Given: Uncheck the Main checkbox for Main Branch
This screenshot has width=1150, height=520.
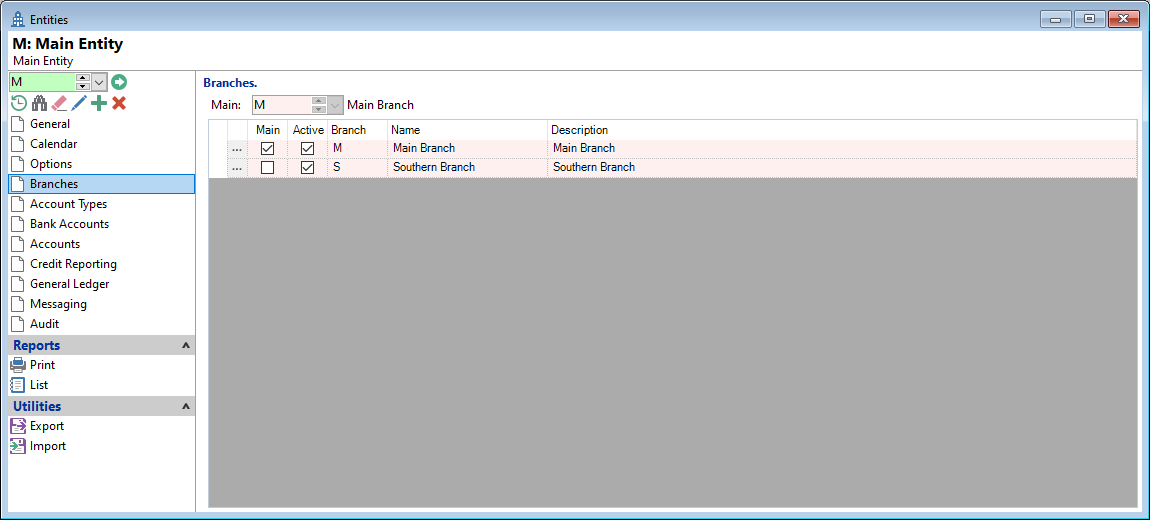Looking at the screenshot, I should click(267, 148).
